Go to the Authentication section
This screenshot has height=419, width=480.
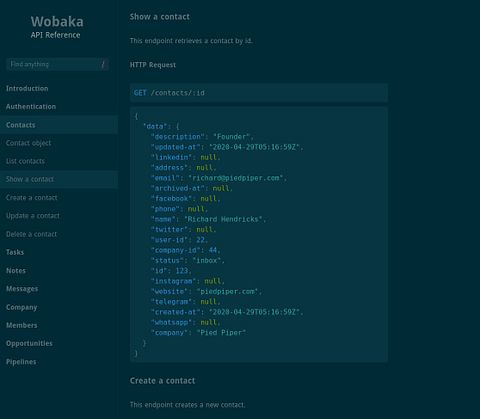(x=31, y=107)
